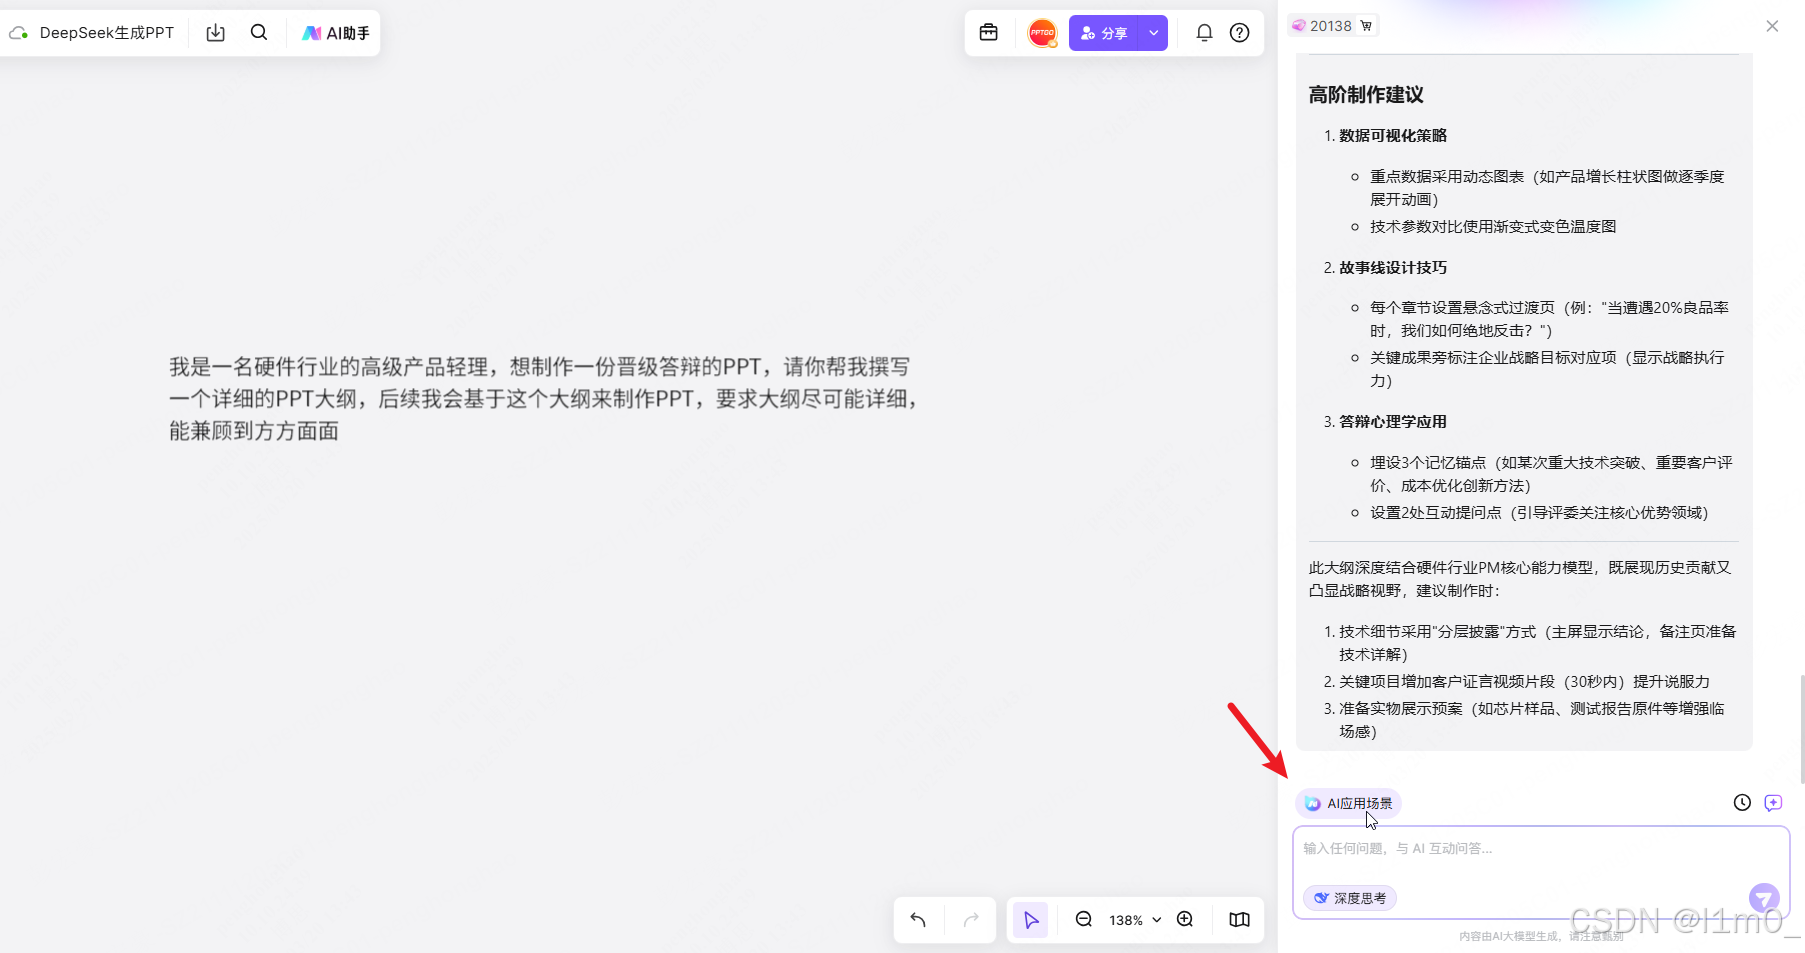Click the 准备实物展示预案 line
Screen dimensions: 1805x953
coord(1531,720)
